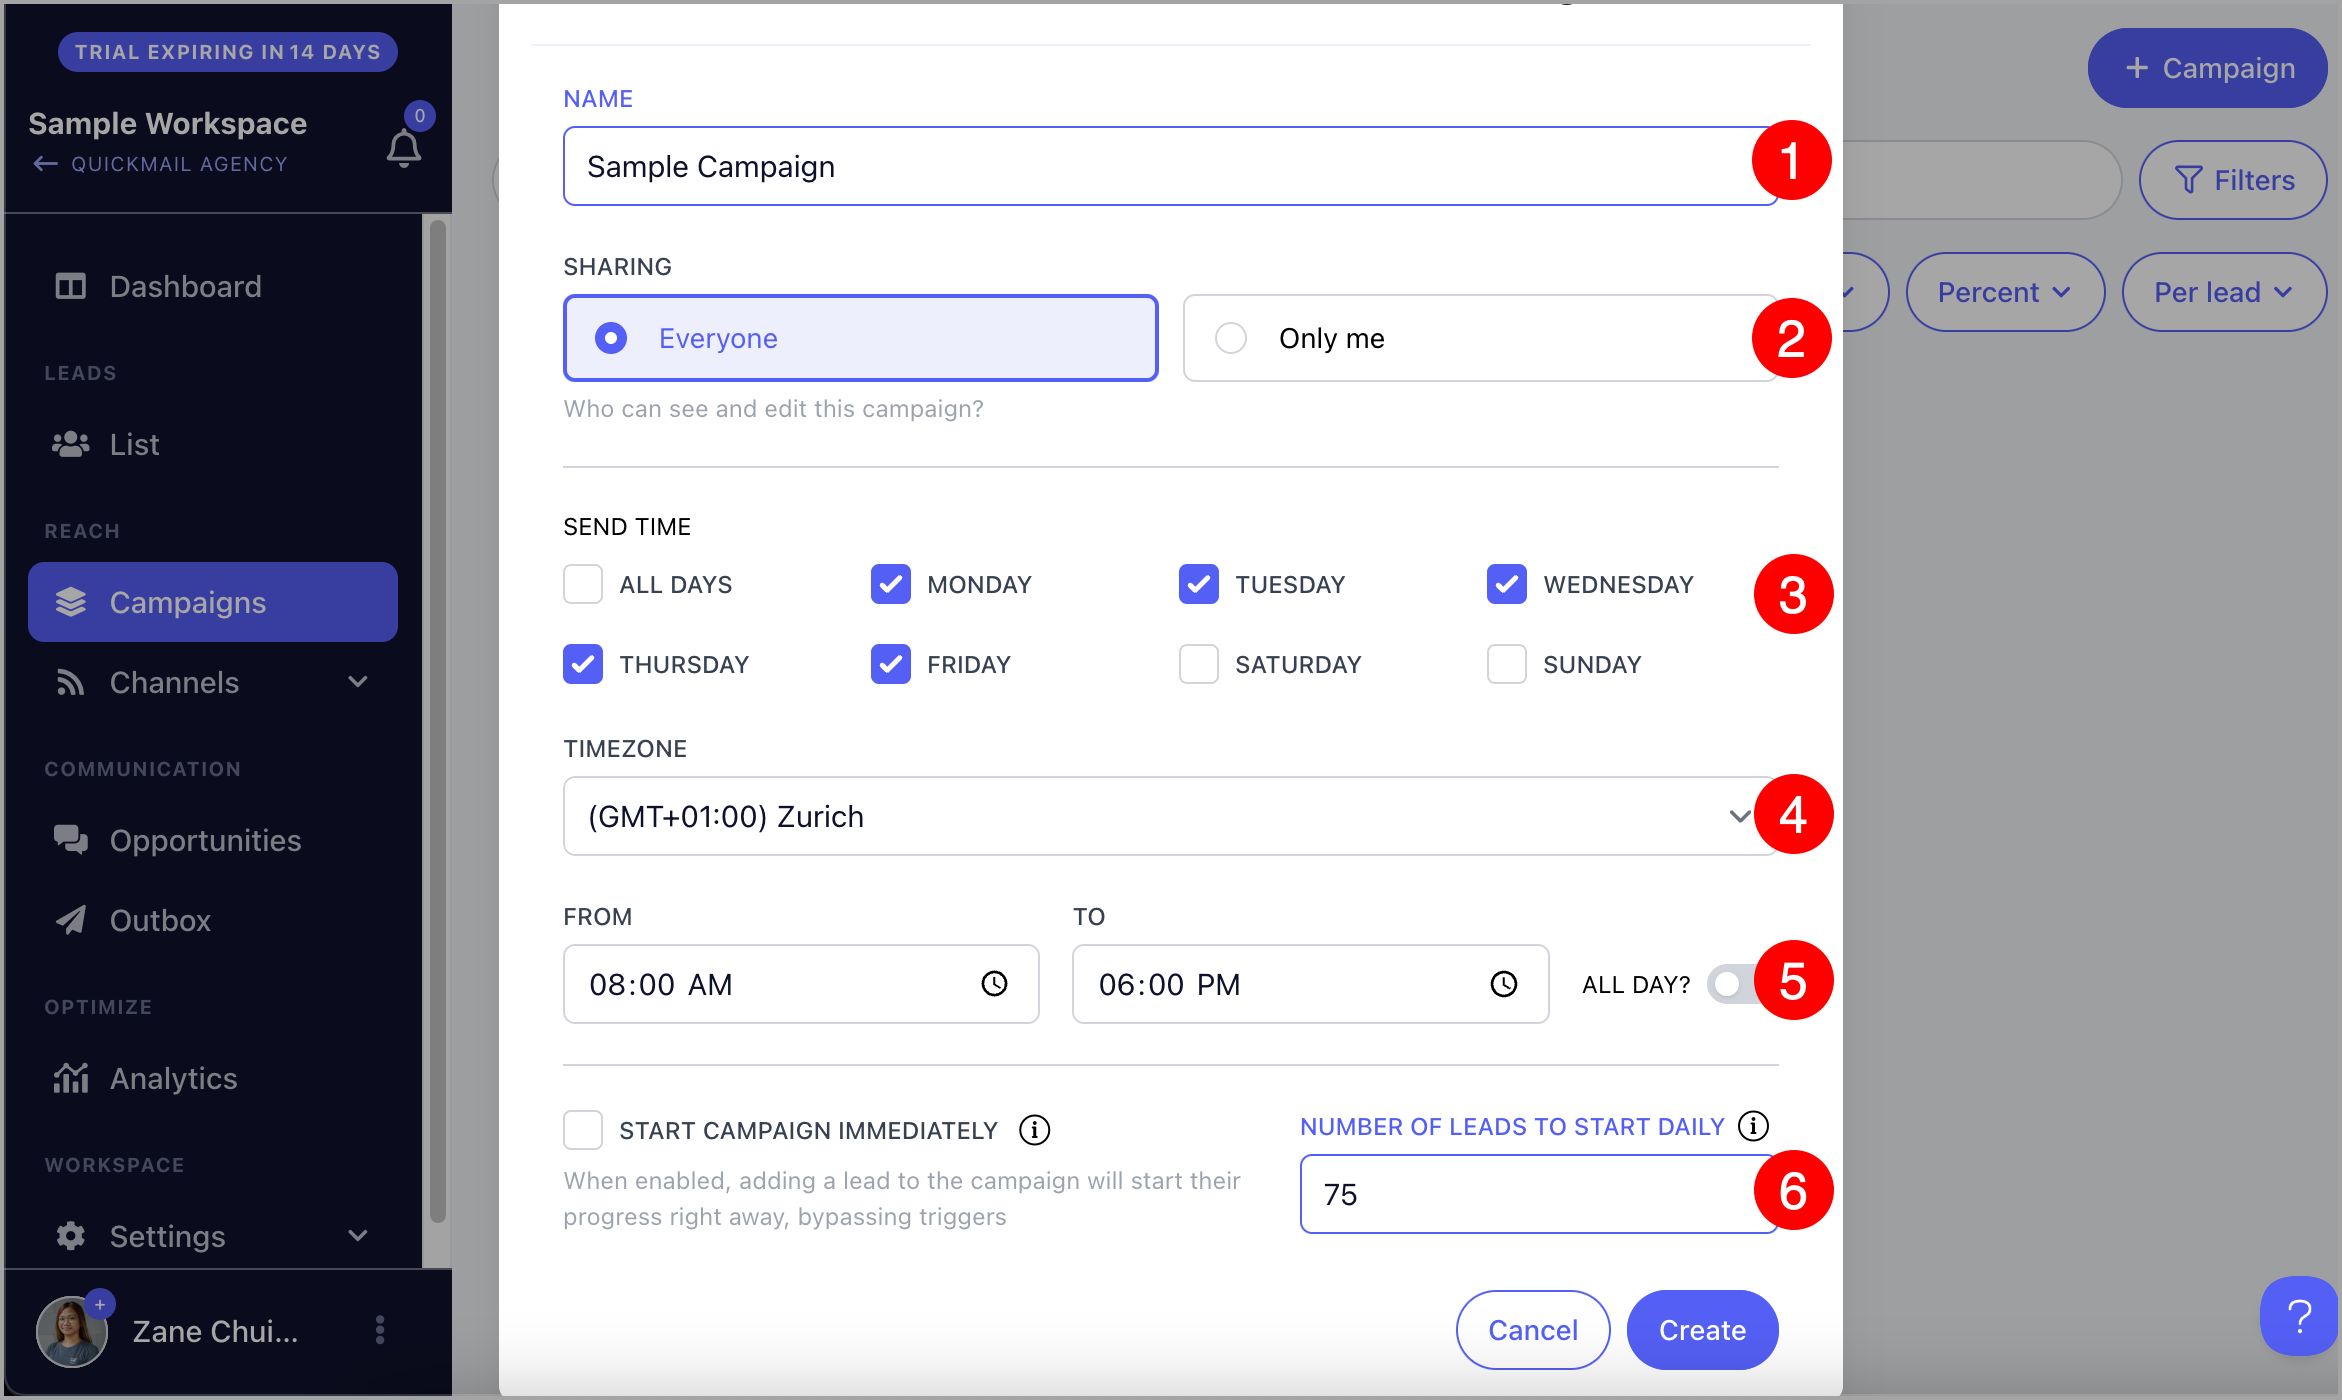
Task: Uncheck the MONDAY checkbox
Action: pyautogui.click(x=891, y=584)
